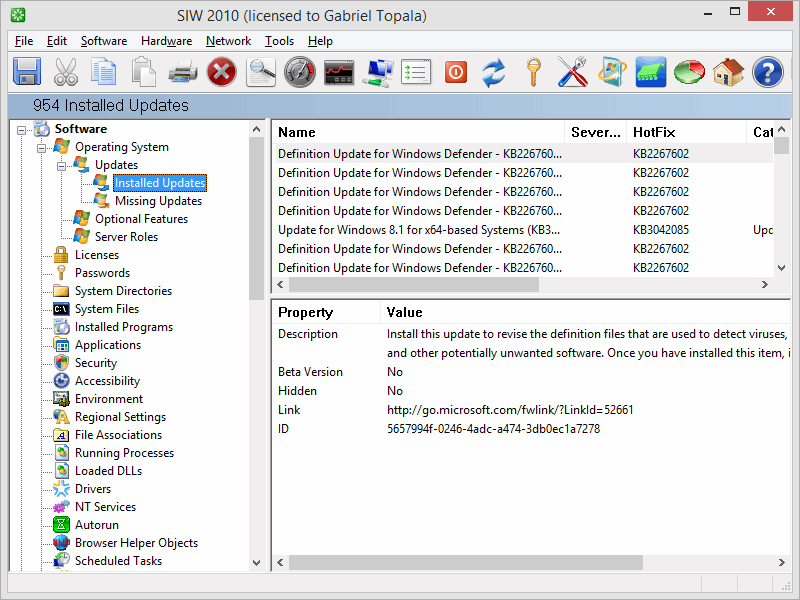Open the Hardware menu
The height and width of the screenshot is (600, 800).
(x=166, y=41)
